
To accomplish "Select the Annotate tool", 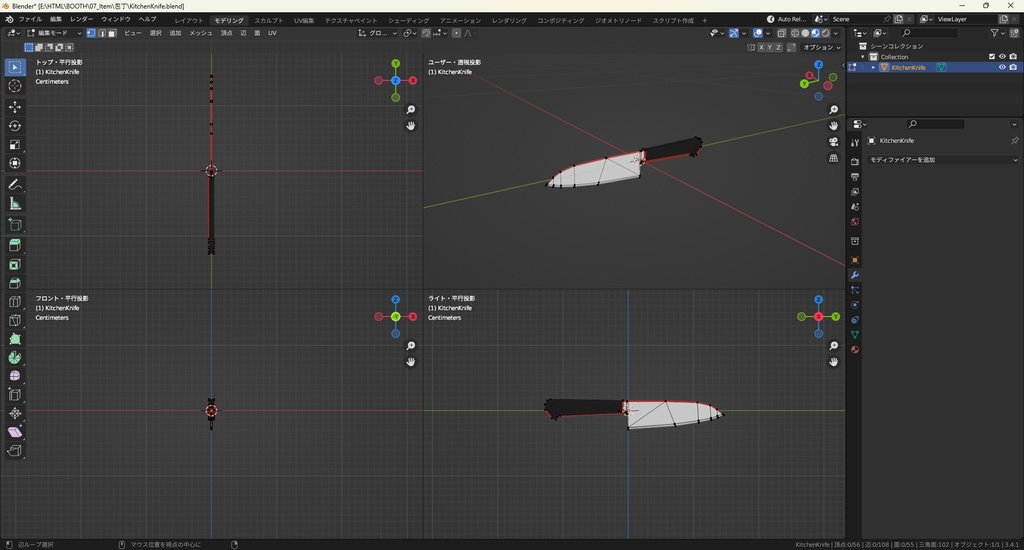I will pos(14,185).
